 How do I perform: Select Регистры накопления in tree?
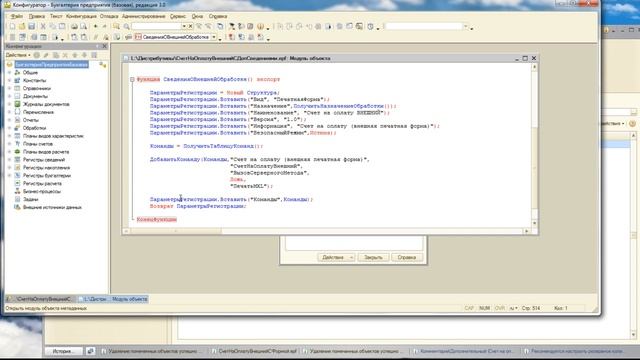coord(46,167)
